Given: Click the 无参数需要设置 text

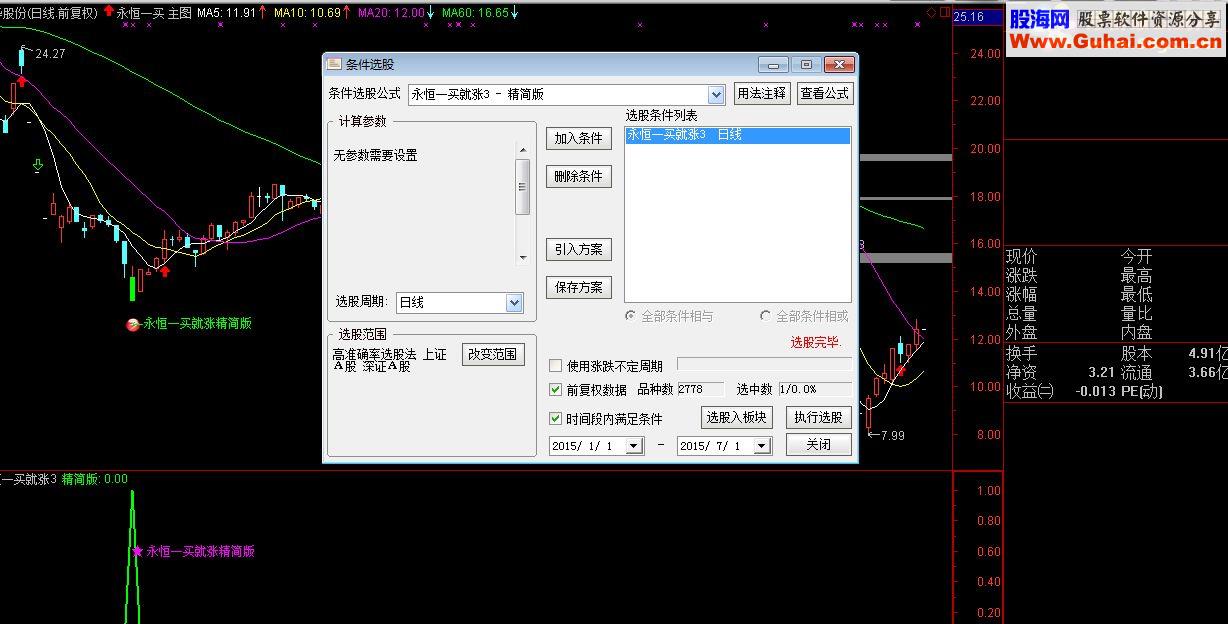Looking at the screenshot, I should point(375,156).
